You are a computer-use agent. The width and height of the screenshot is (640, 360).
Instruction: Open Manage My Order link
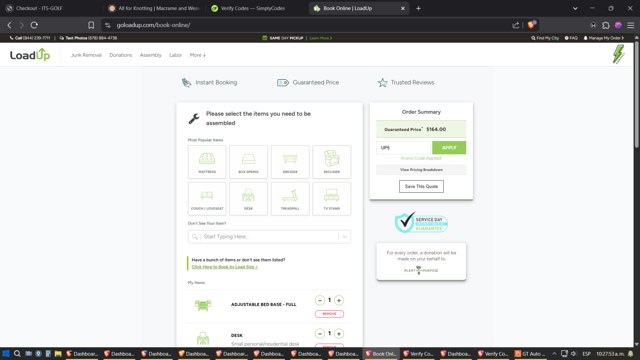[604, 38]
